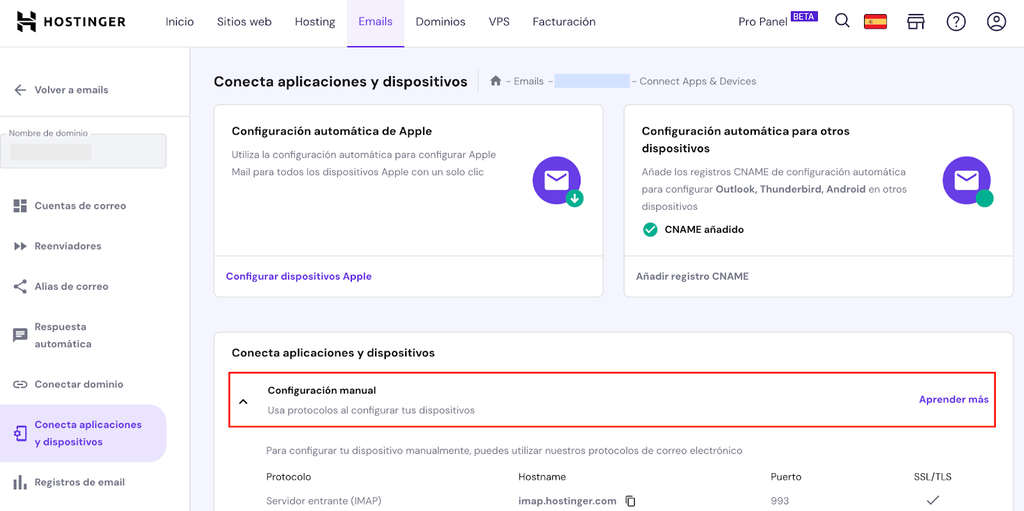Switch to the Dominios tab
Image resolution: width=1024 pixels, height=511 pixels.
coord(440,22)
